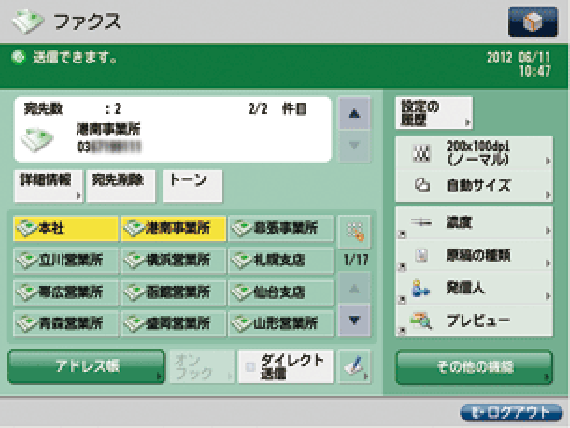This screenshot has height=428, width=570.
Task: Deselect the 本社 one-touch destination
Action: (66, 228)
